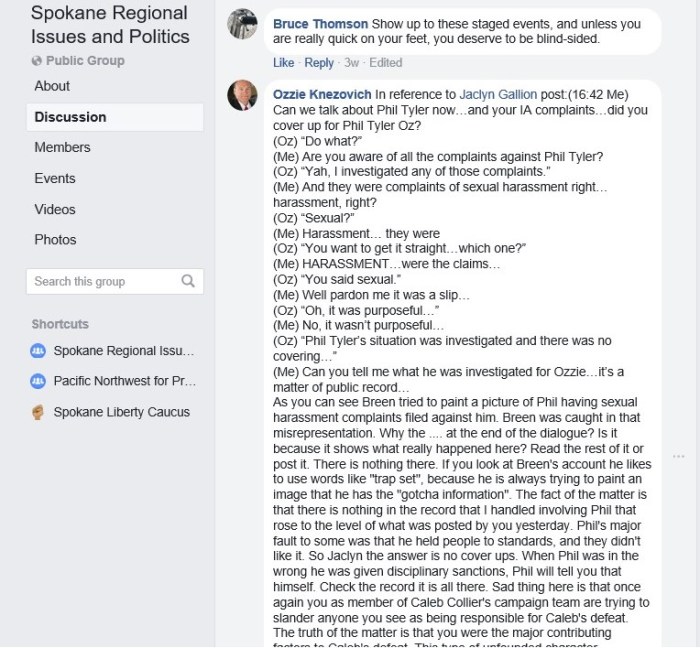Viewport: 700px width, 648px height.
Task: Go to the Members section
Action: (x=62, y=147)
